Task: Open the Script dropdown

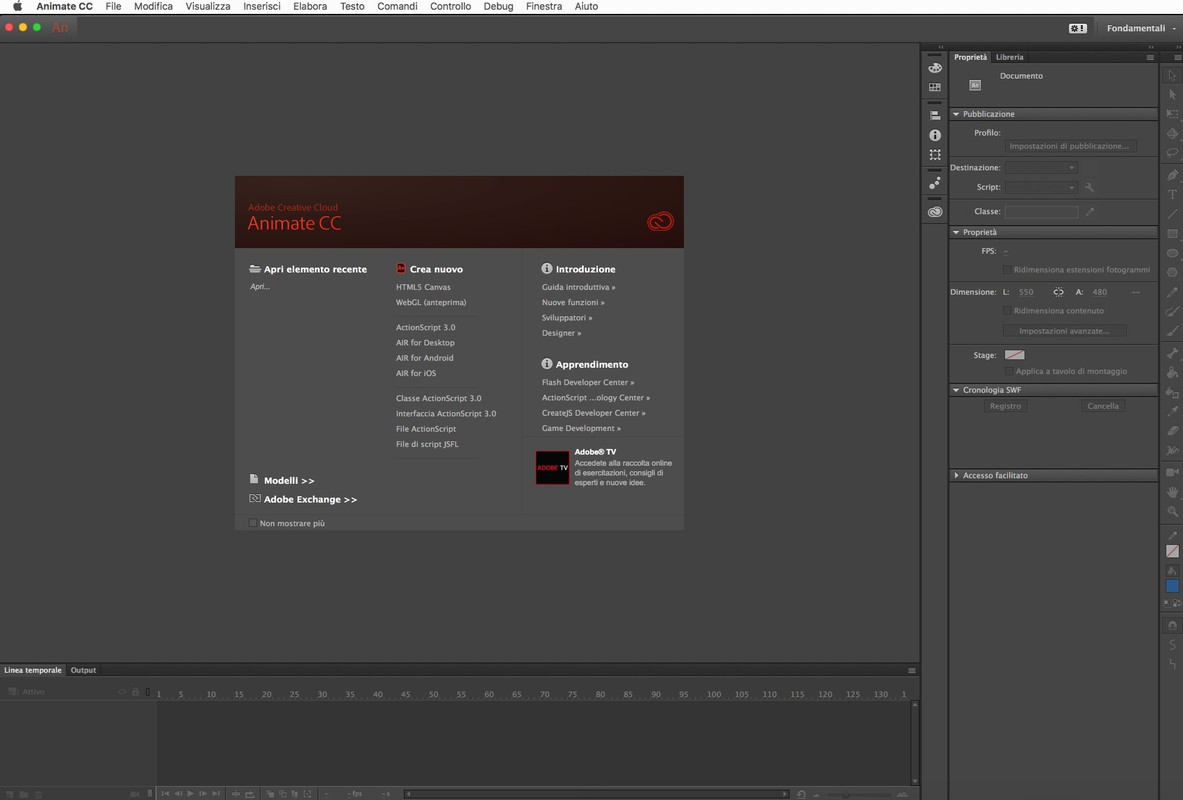Action: 1041,187
